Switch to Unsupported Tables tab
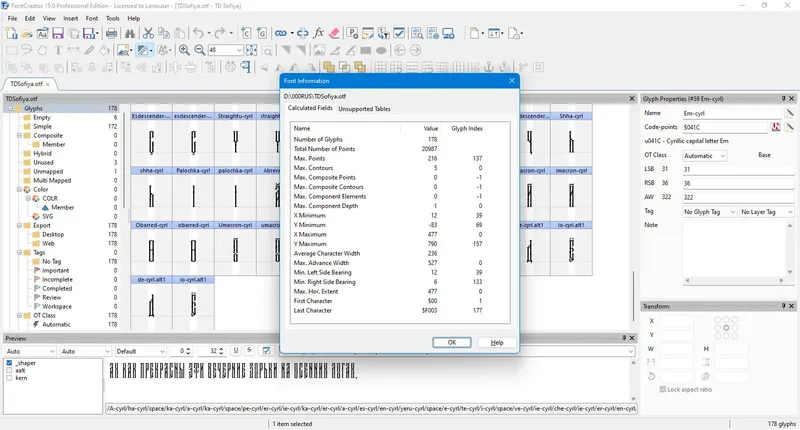 [x=364, y=109]
